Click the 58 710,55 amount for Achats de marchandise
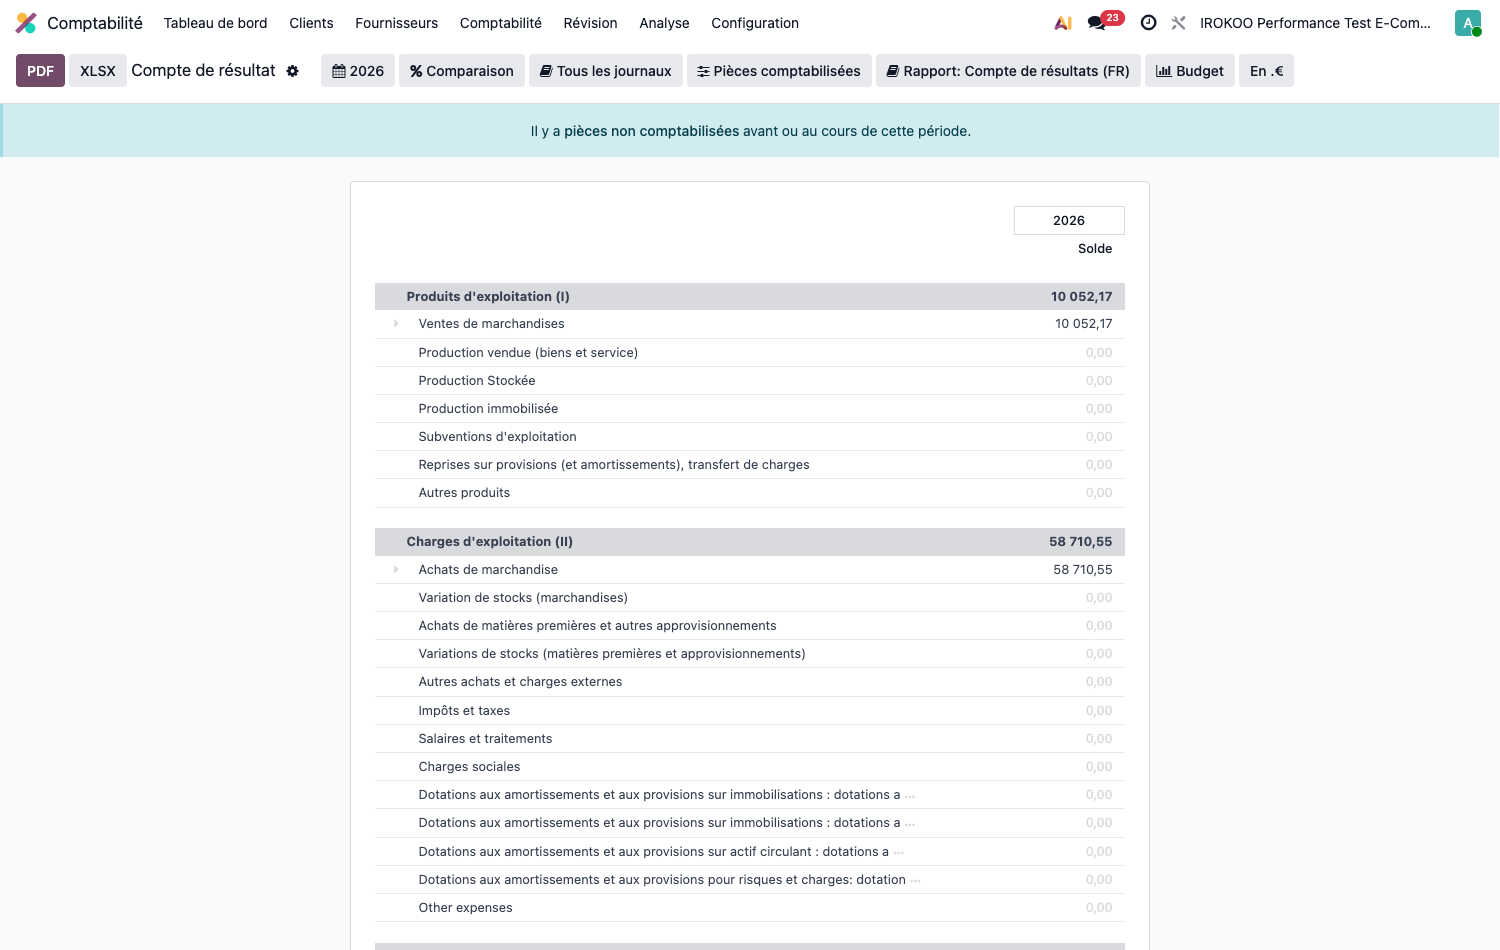1500x950 pixels. (x=1083, y=570)
